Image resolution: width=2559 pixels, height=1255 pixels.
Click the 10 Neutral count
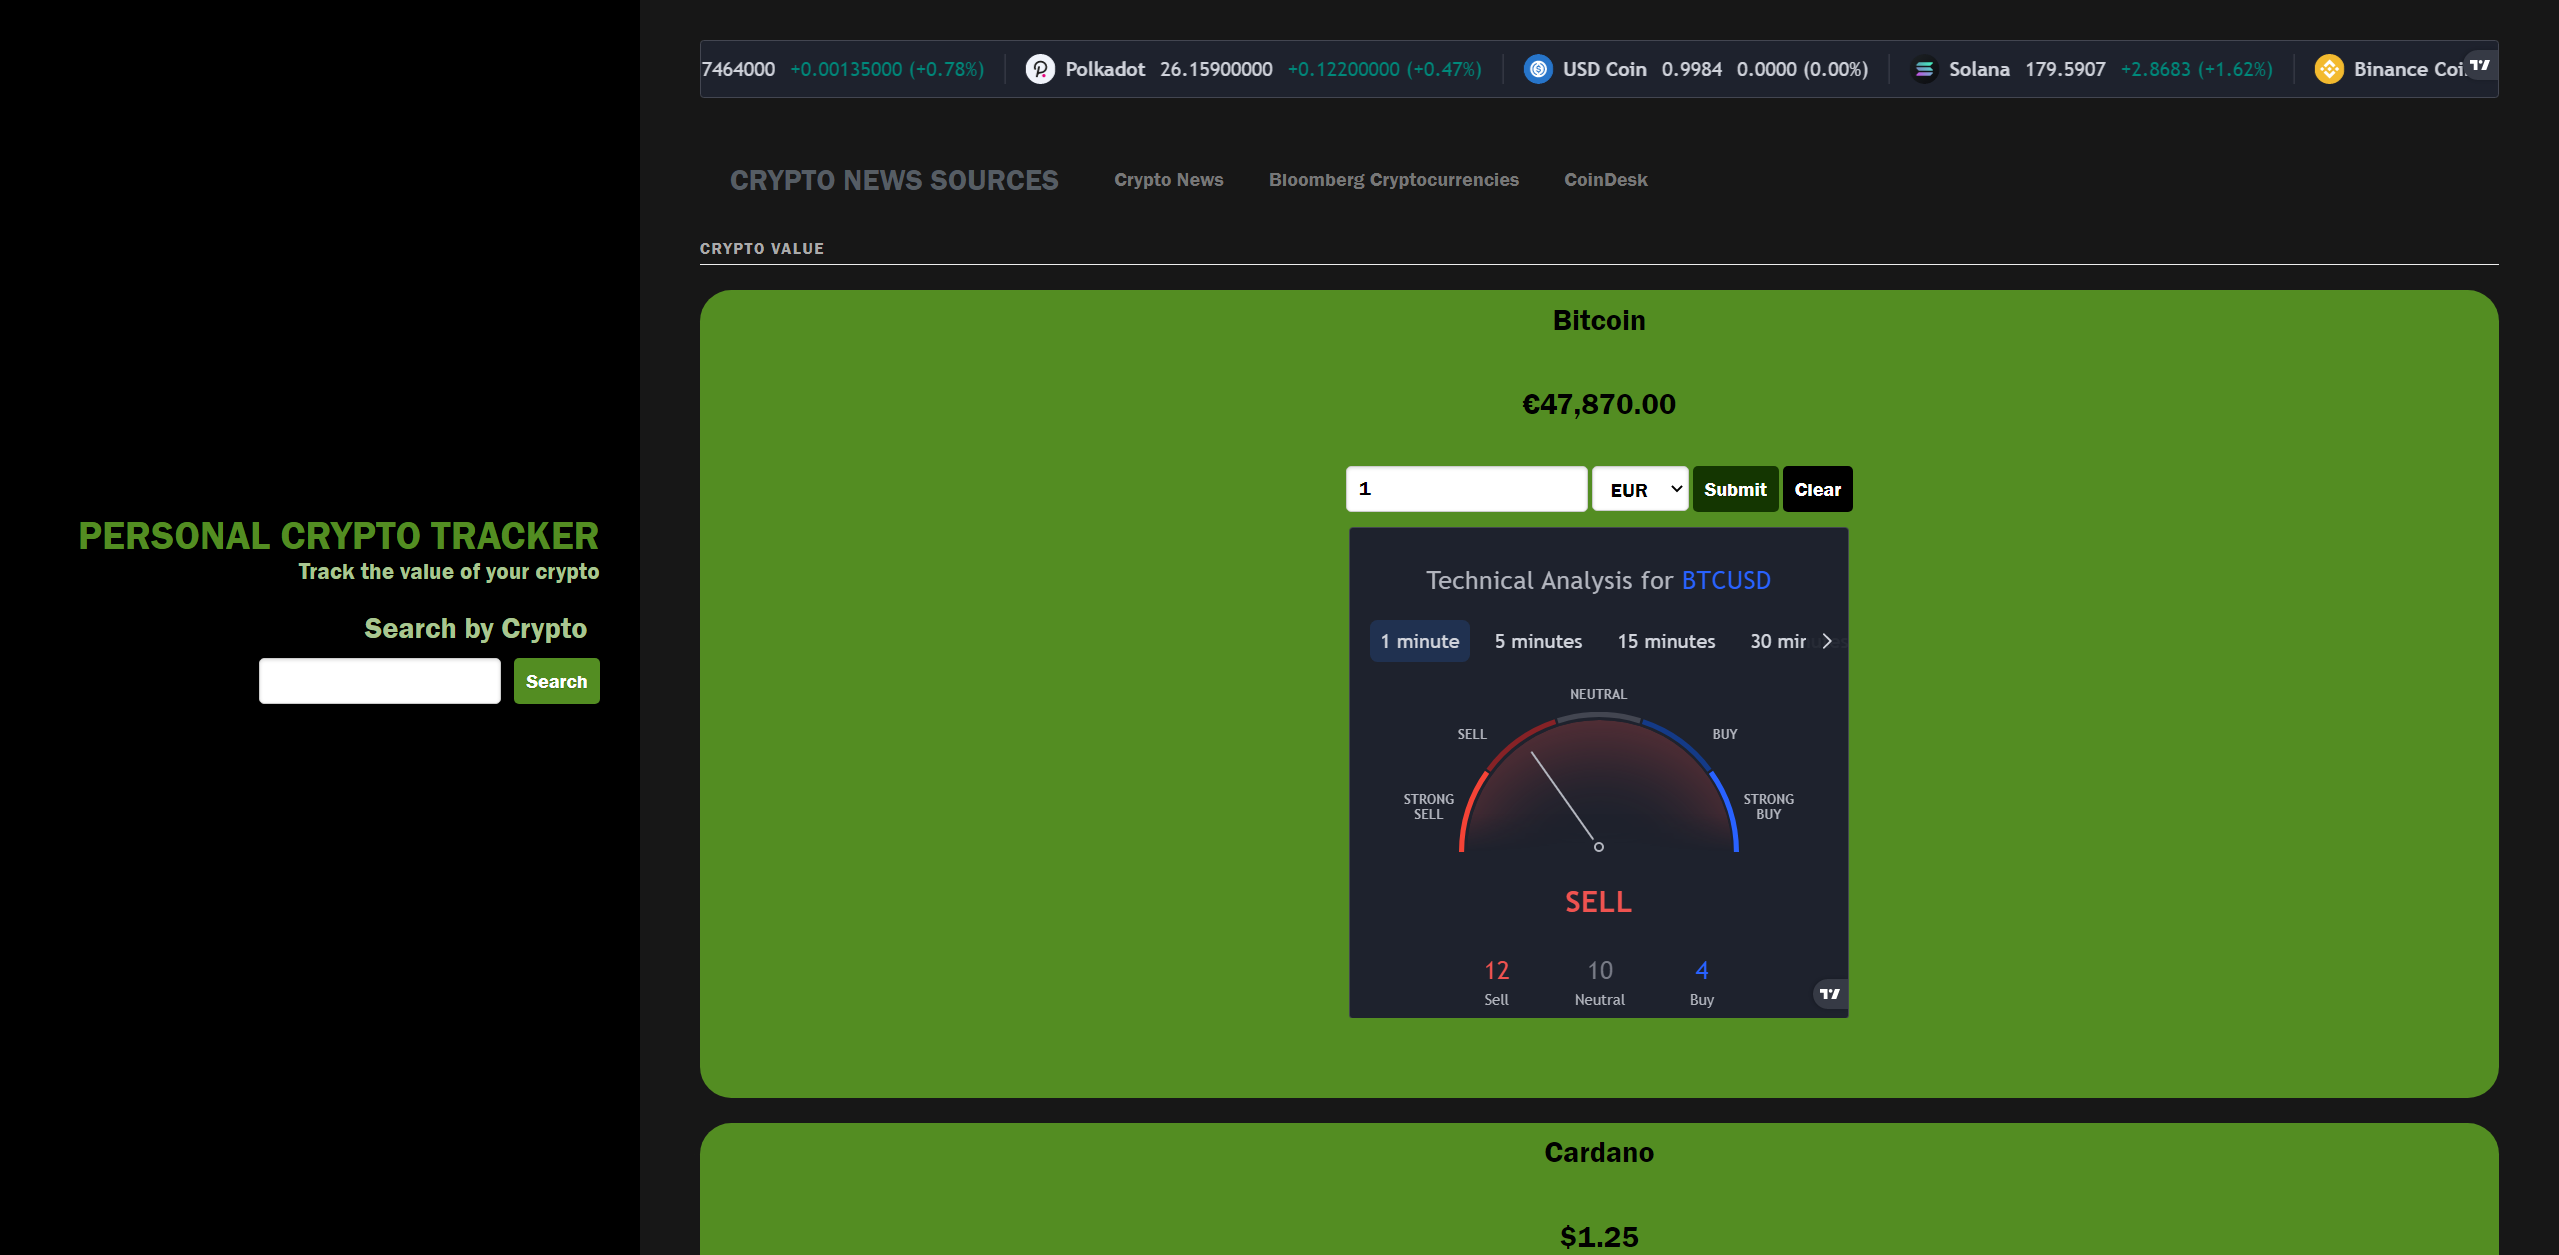[1600, 970]
